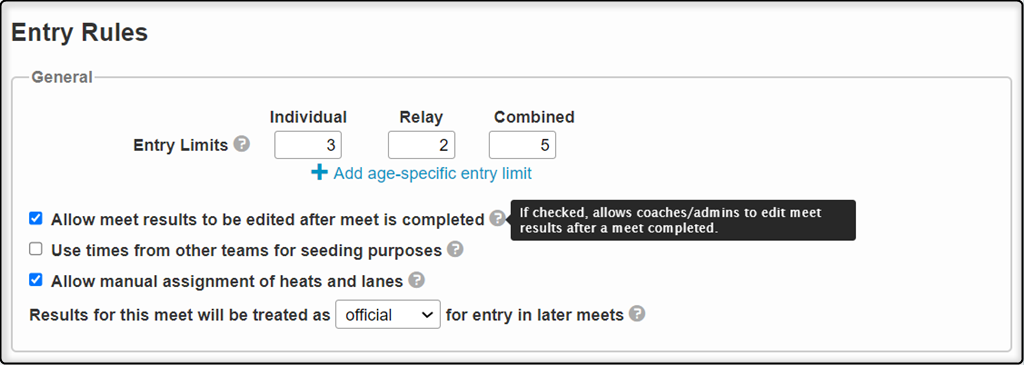Disable 'Allow manual assignment of heats and lanes'
1024x365 pixels.
pos(36,281)
